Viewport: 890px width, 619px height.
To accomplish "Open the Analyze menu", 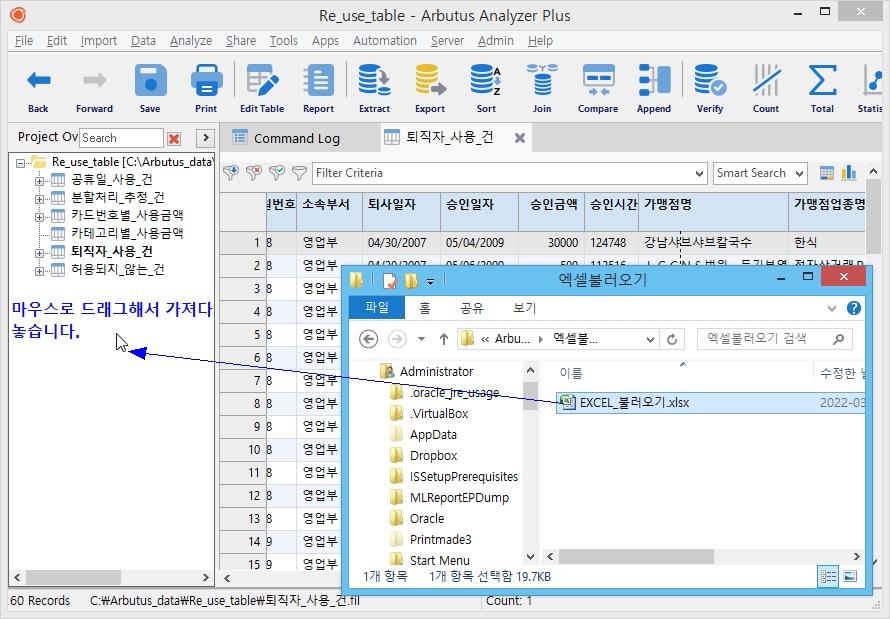I will pos(191,41).
